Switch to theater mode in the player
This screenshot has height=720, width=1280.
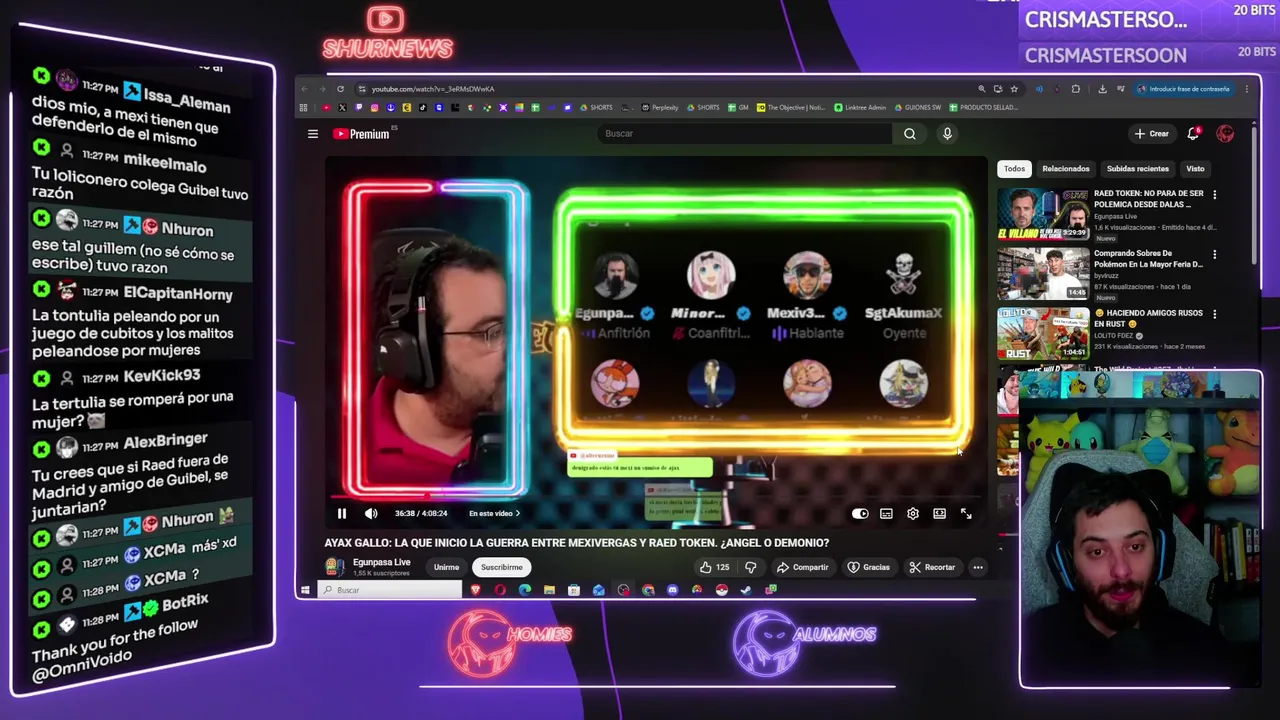939,513
